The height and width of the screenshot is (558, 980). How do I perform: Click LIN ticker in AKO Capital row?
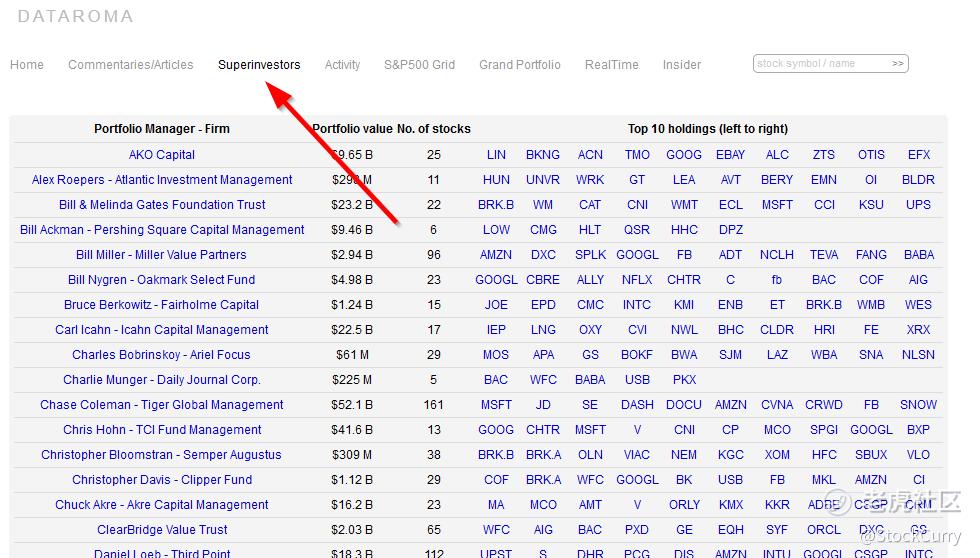496,155
